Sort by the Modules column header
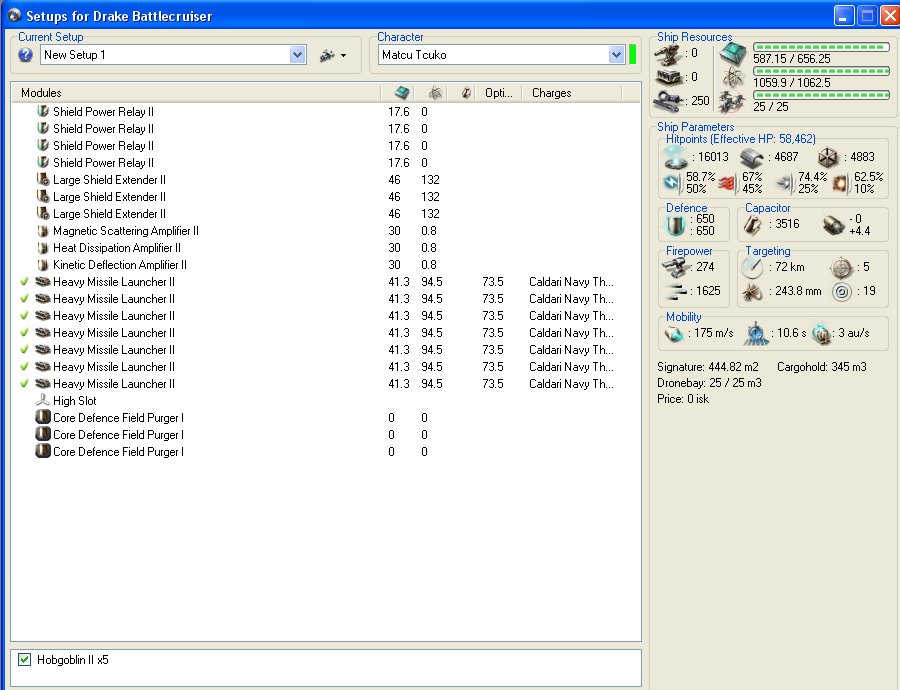Viewport: 900px width, 690px height. point(196,93)
